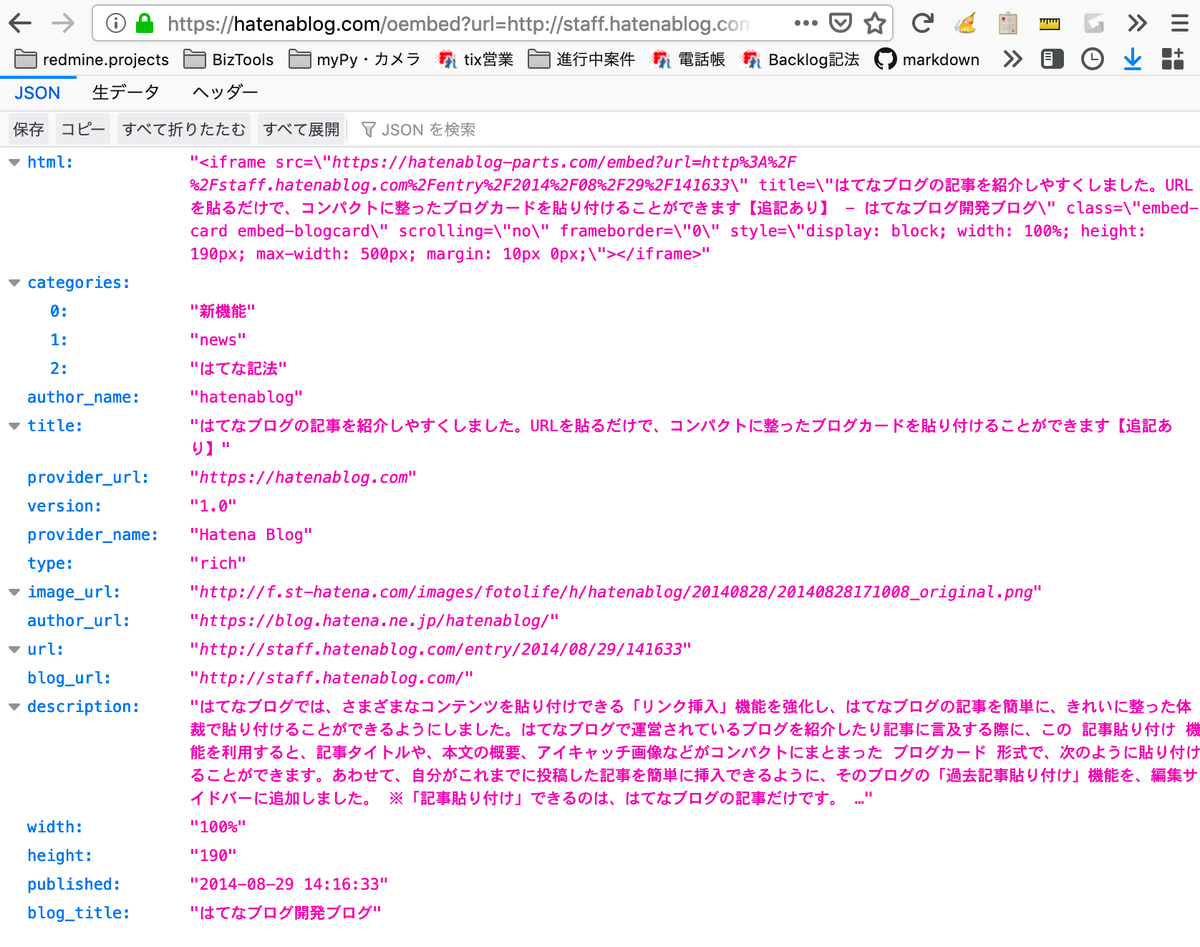Click the 保存 button

(28, 129)
